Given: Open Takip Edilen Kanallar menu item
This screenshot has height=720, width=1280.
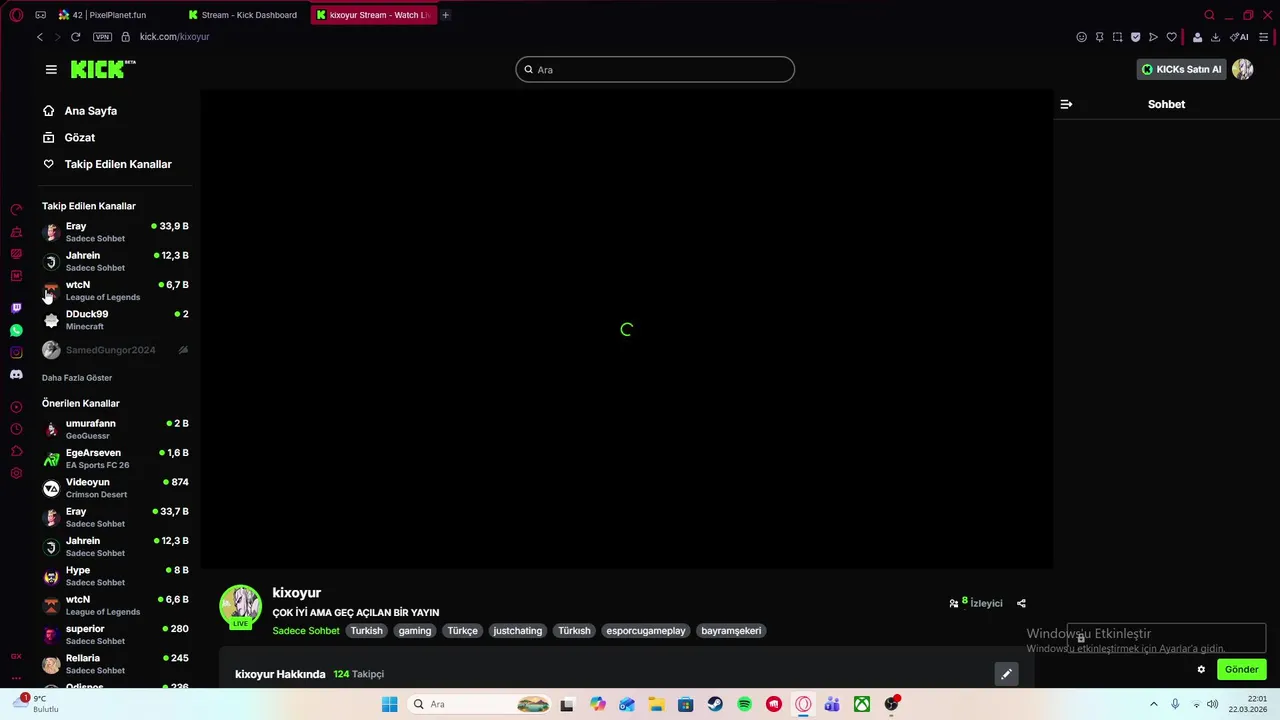Looking at the screenshot, I should 107,164.
